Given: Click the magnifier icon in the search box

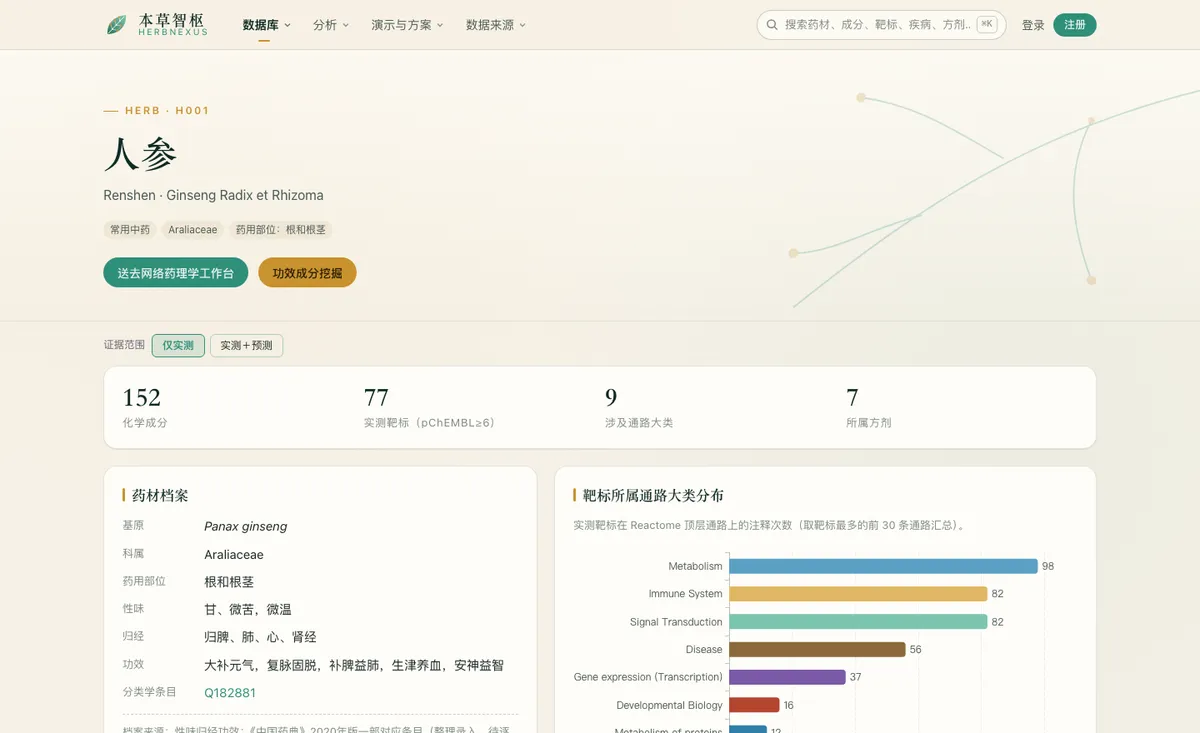Looking at the screenshot, I should (x=772, y=25).
